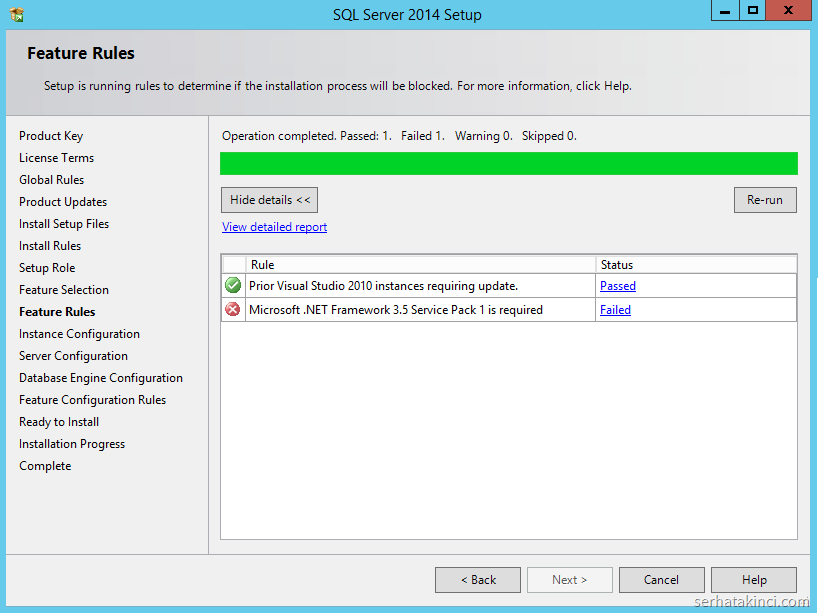The image size is (818, 613).
Task: Open the Passed status link
Action: click(618, 286)
